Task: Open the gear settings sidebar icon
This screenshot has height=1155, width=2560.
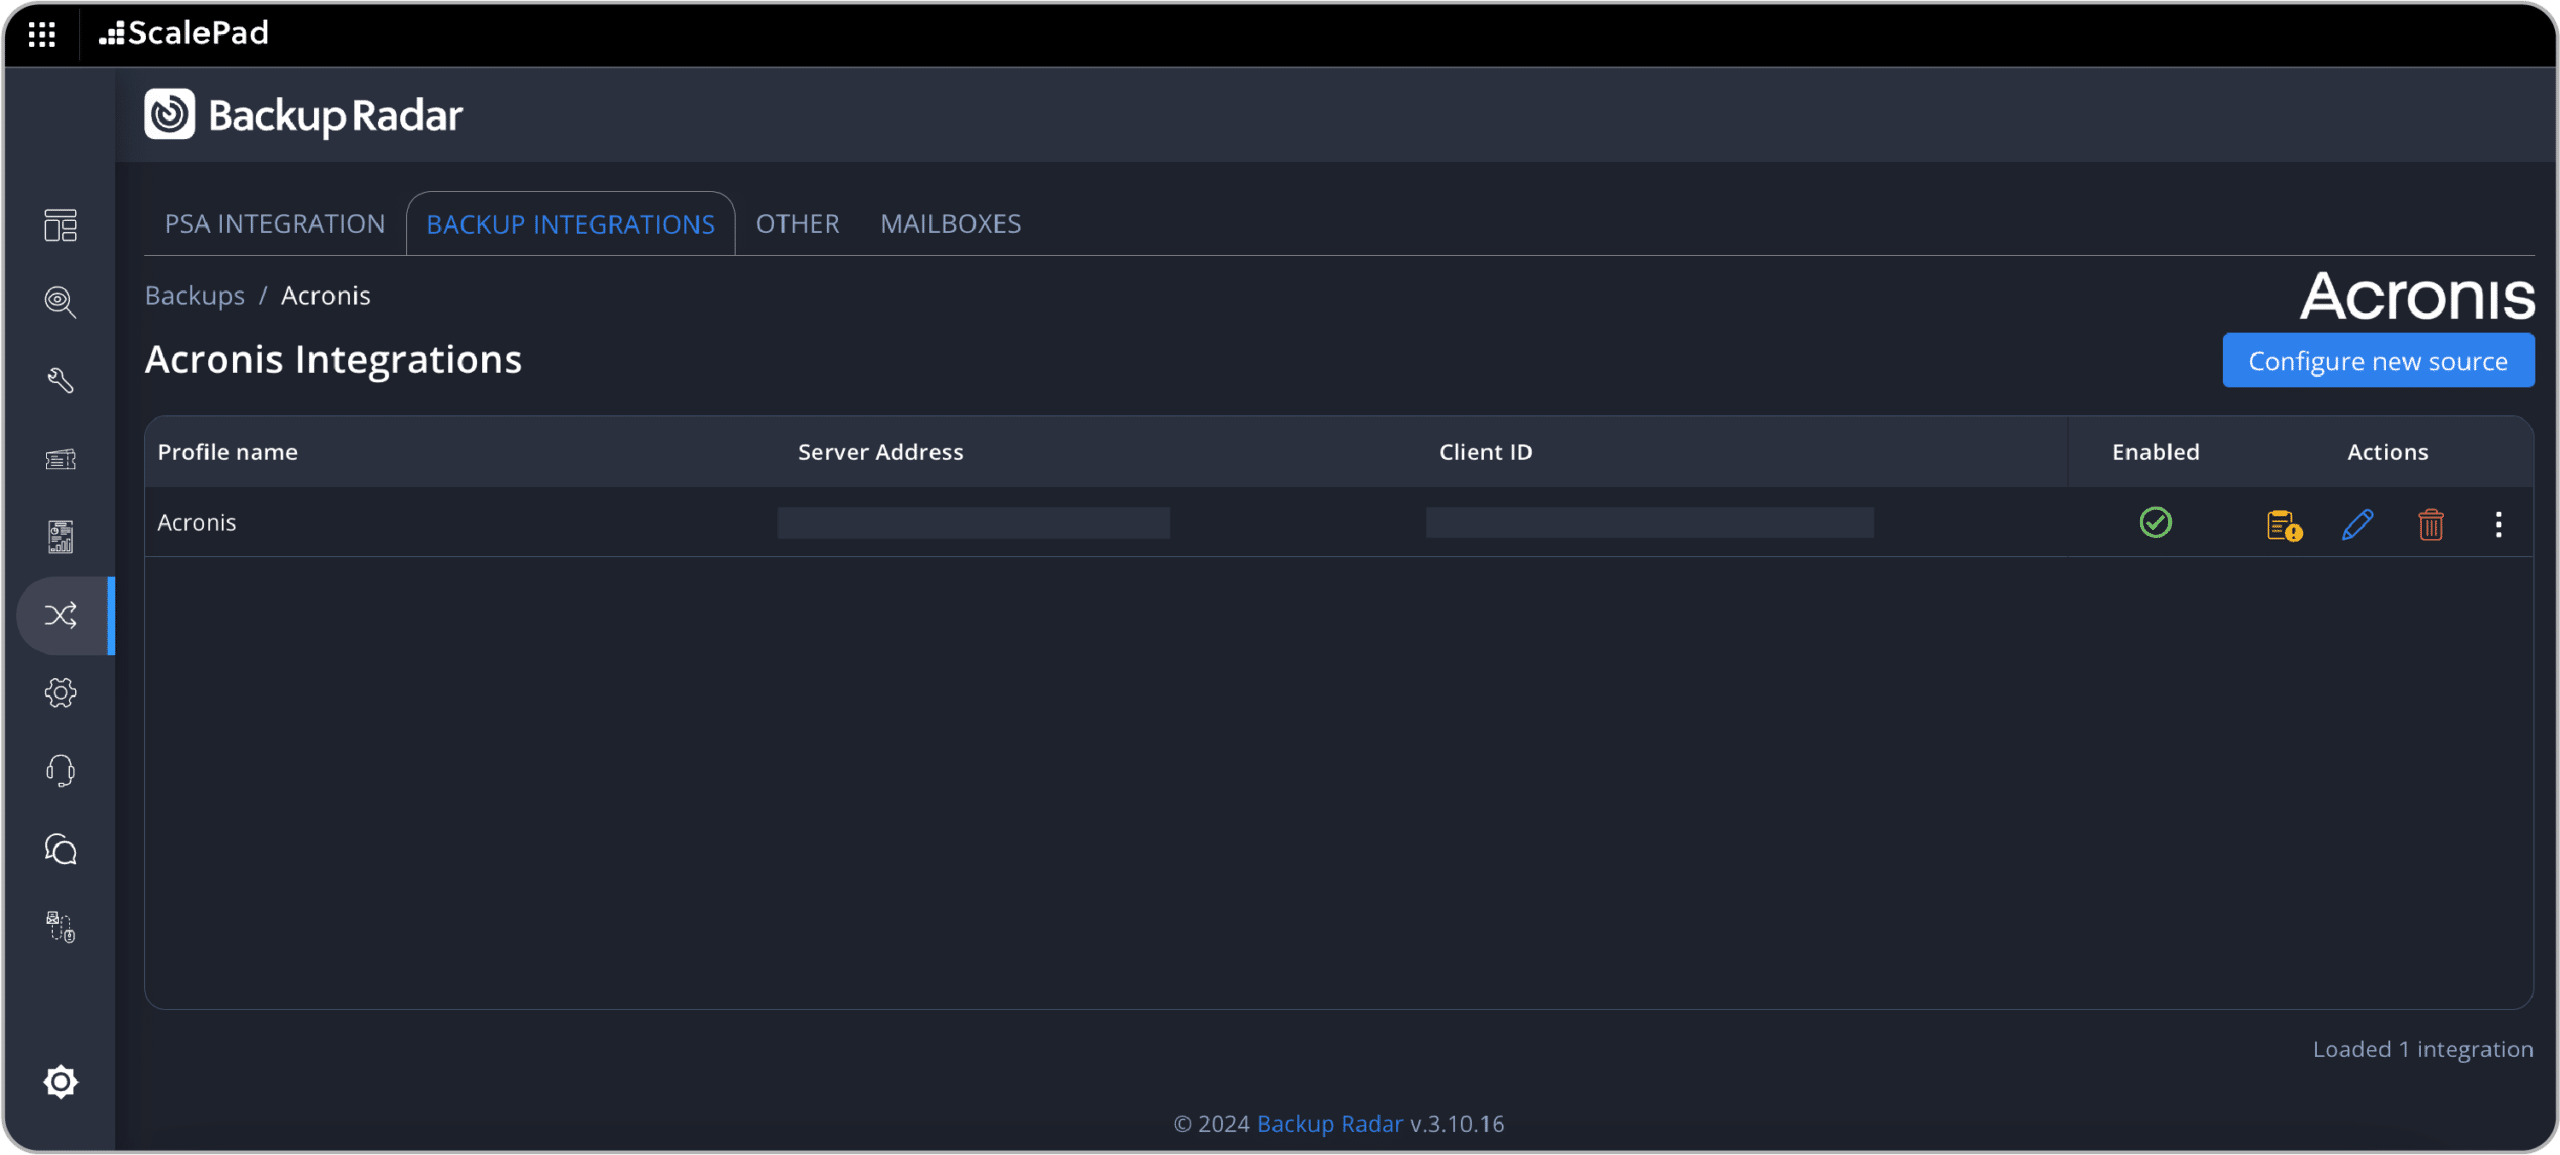Action: point(61,693)
